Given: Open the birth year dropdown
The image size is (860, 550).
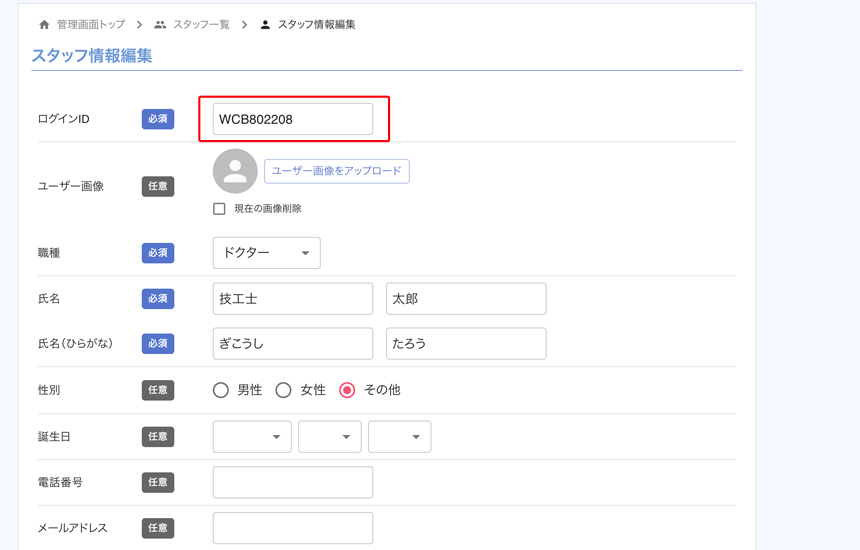Looking at the screenshot, I should (x=252, y=437).
